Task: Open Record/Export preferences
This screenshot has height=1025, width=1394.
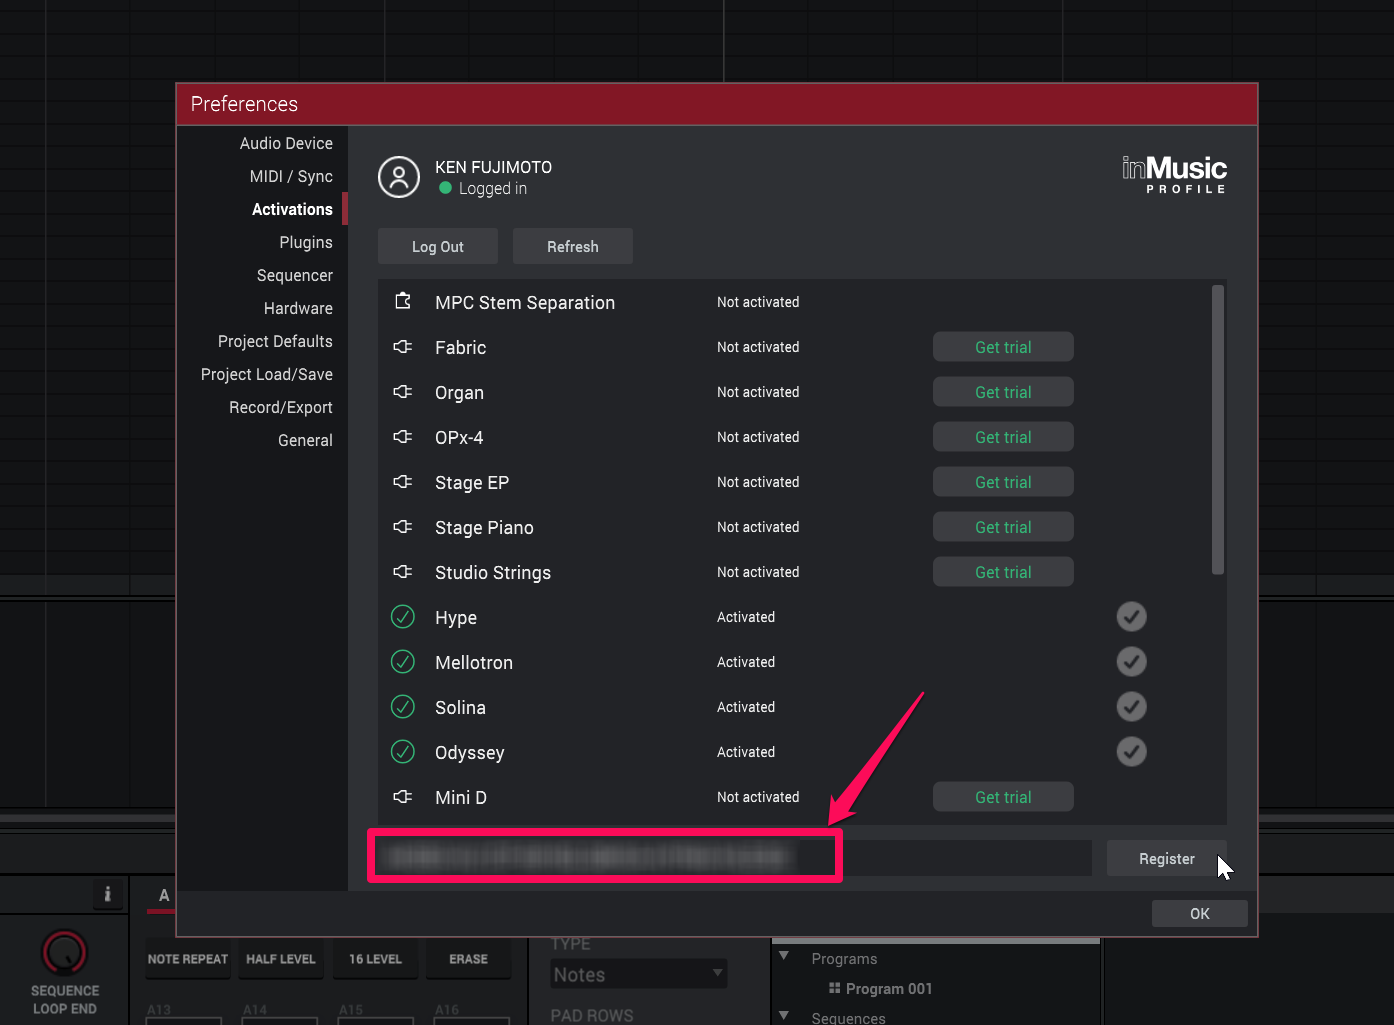Action: pyautogui.click(x=281, y=407)
